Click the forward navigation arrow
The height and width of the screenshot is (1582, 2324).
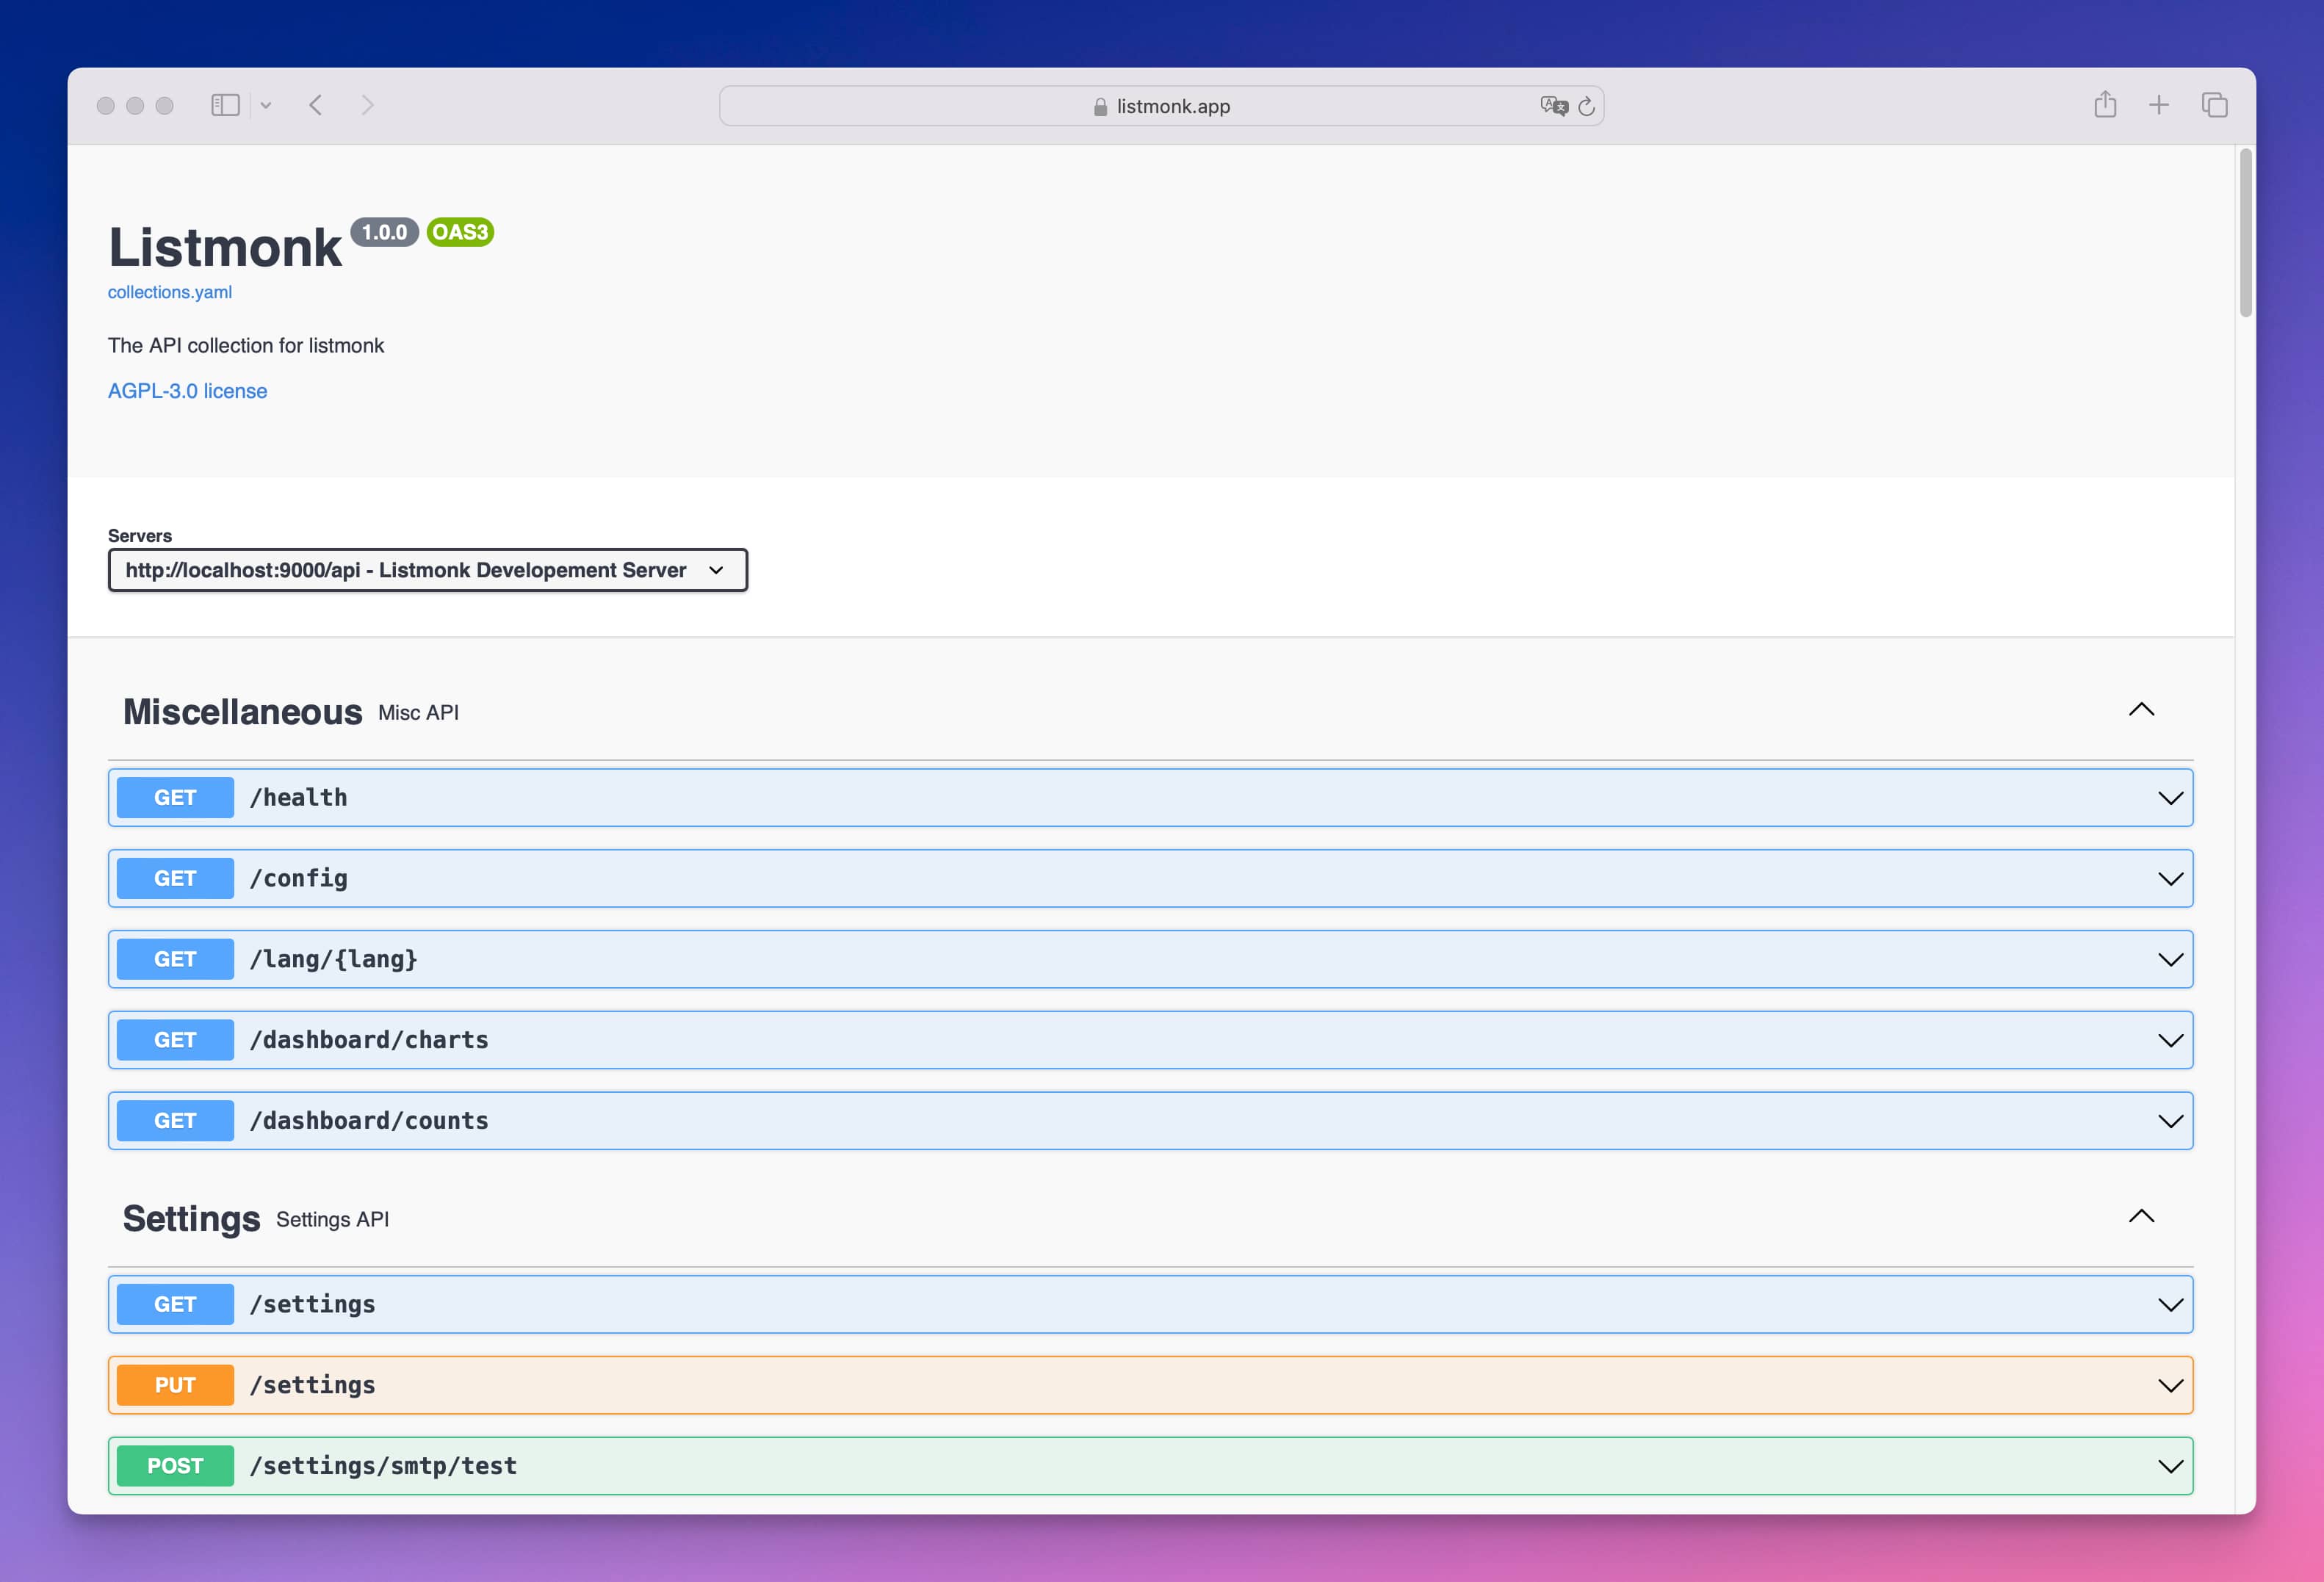pos(367,105)
